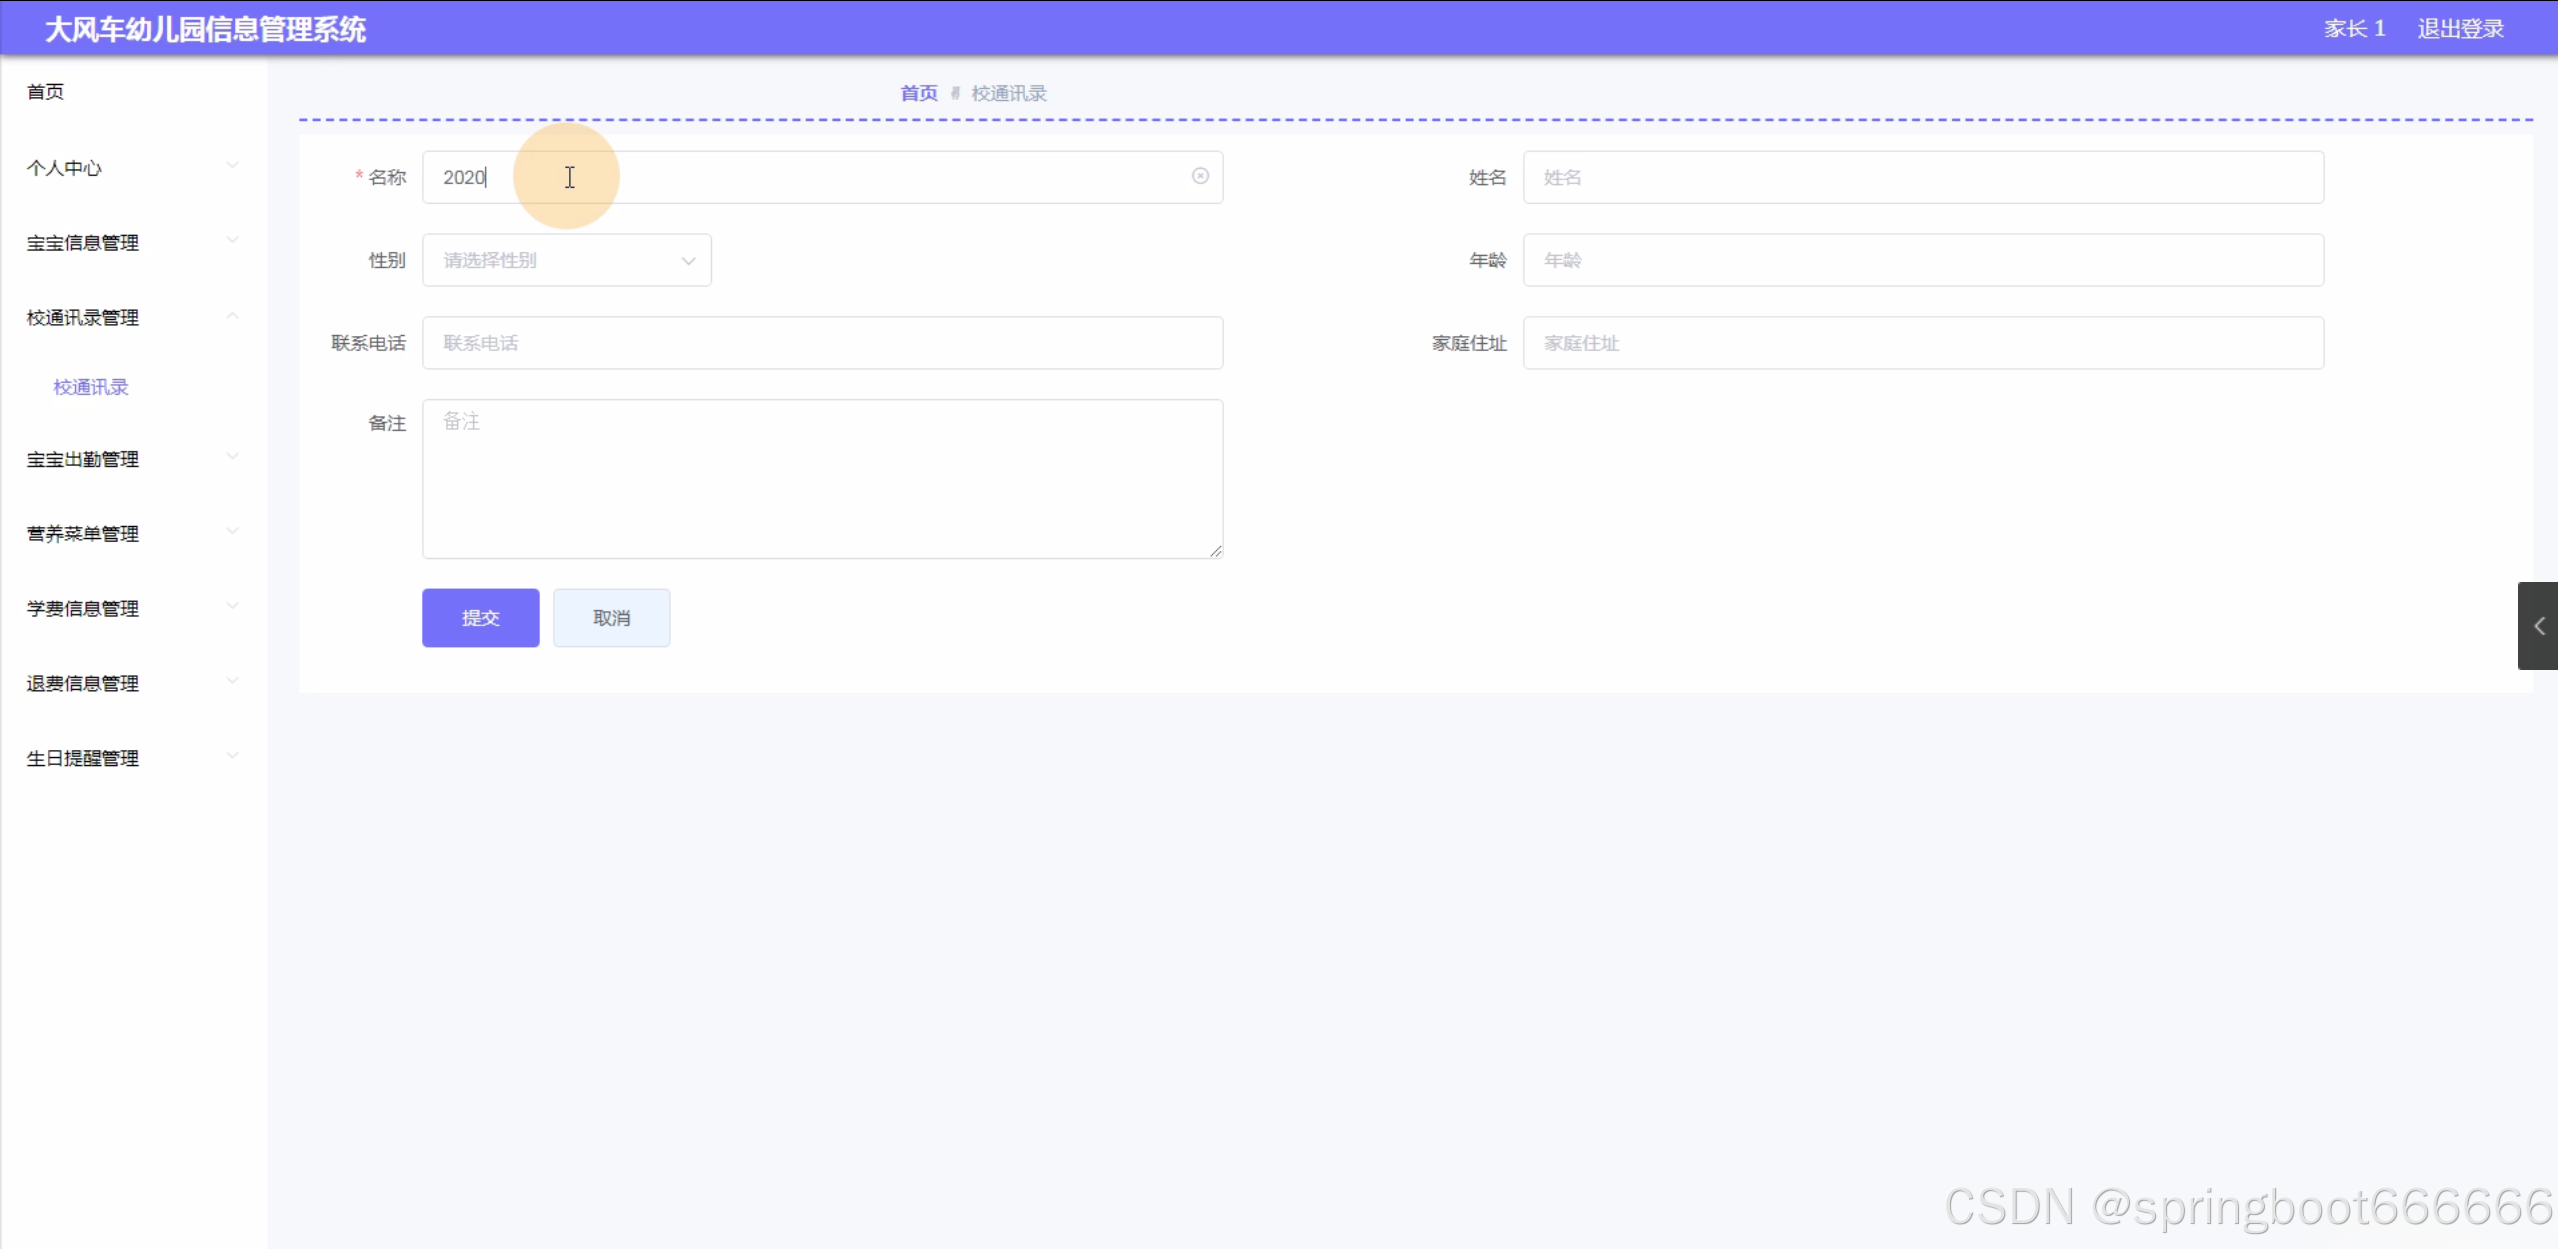Click into the 姓名 input field
The width and height of the screenshot is (2558, 1249).
pos(1922,177)
